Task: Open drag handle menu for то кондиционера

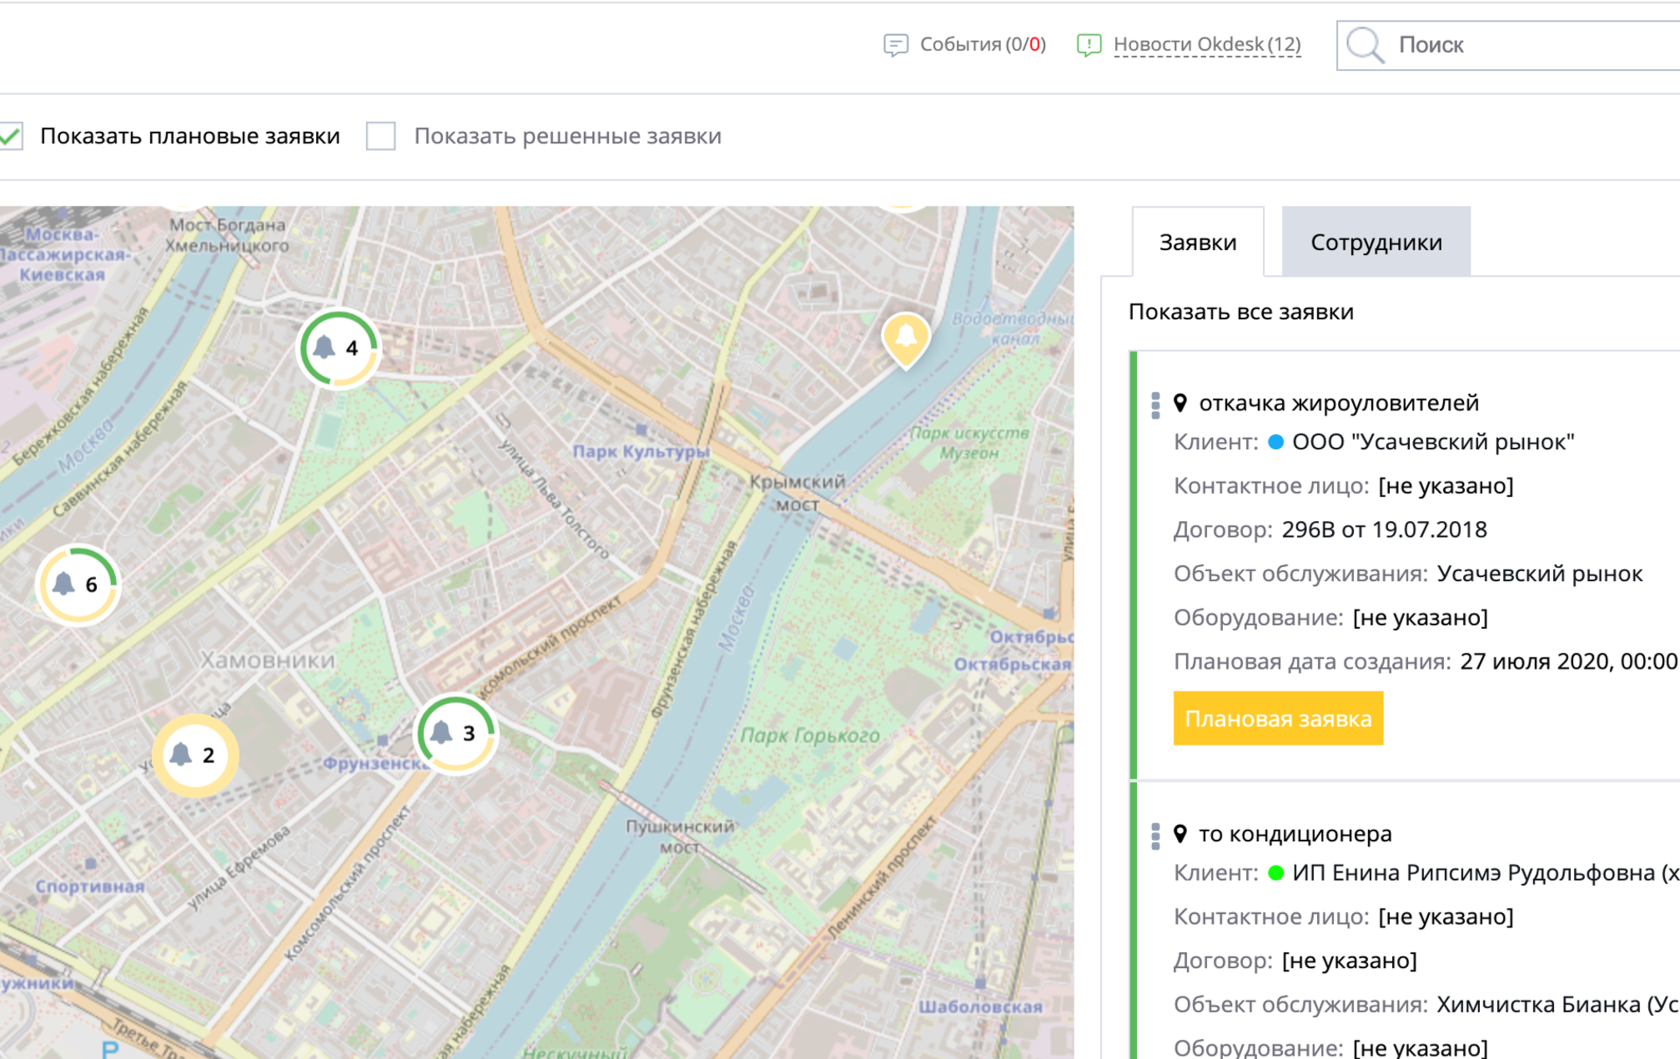Action: coord(1156,836)
